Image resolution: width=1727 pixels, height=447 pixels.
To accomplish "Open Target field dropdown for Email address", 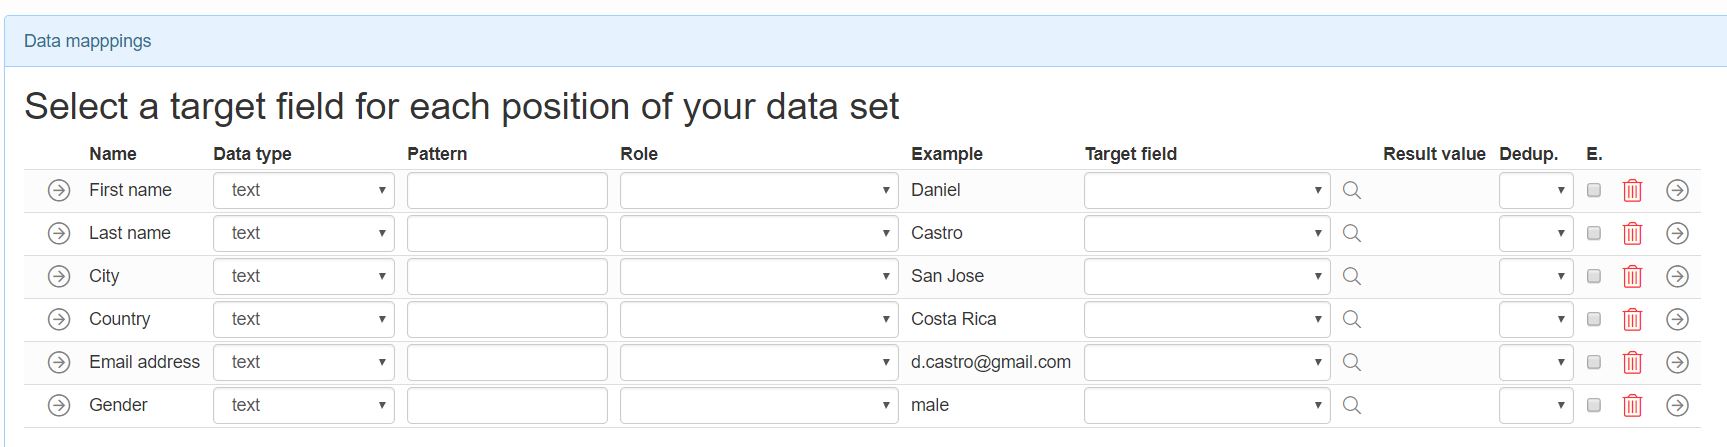I will 1207,362.
